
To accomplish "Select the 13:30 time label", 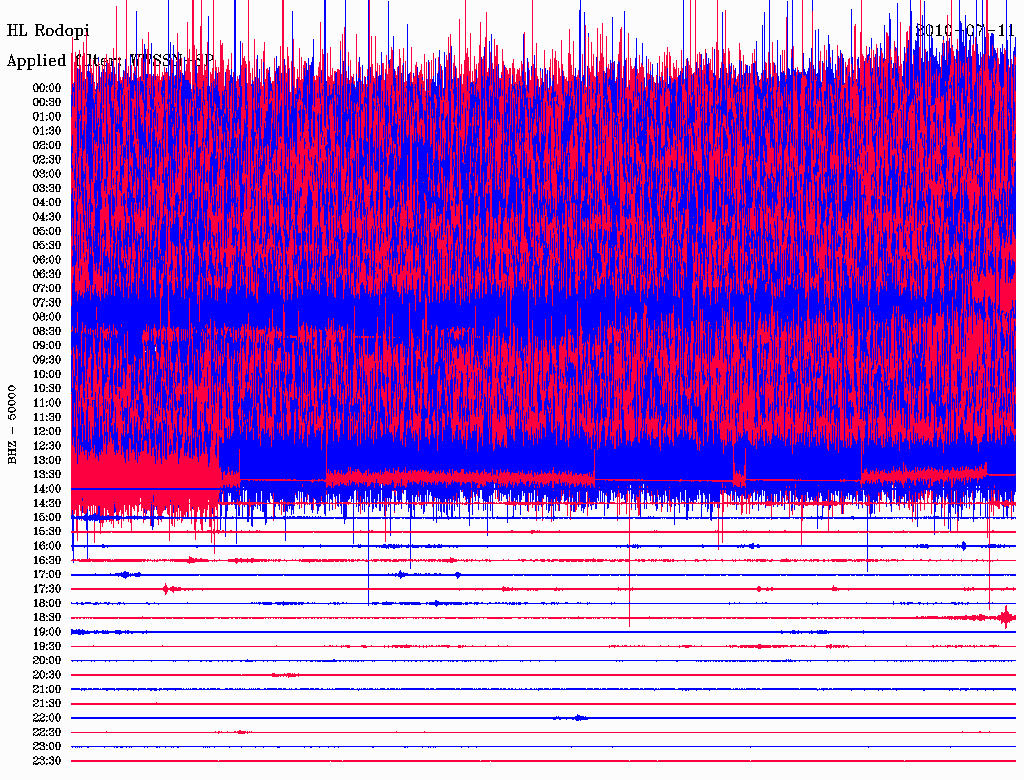I will coord(47,475).
